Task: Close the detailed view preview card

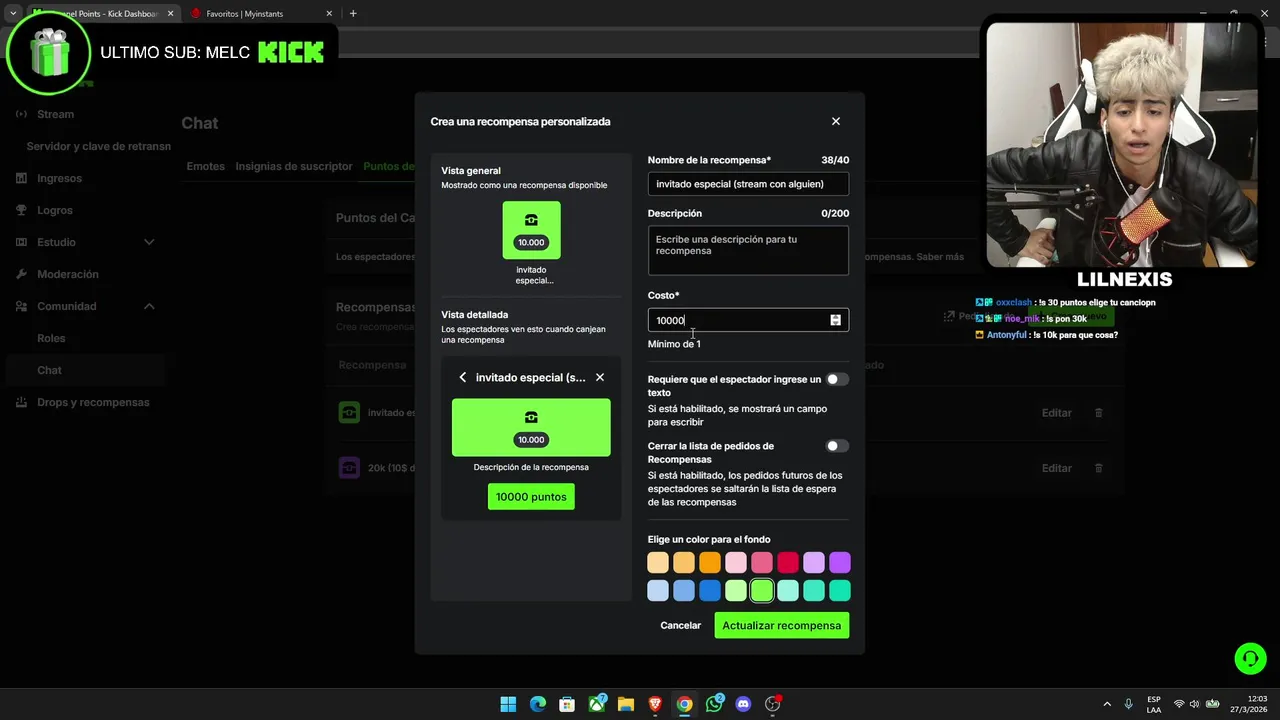Action: click(x=600, y=377)
